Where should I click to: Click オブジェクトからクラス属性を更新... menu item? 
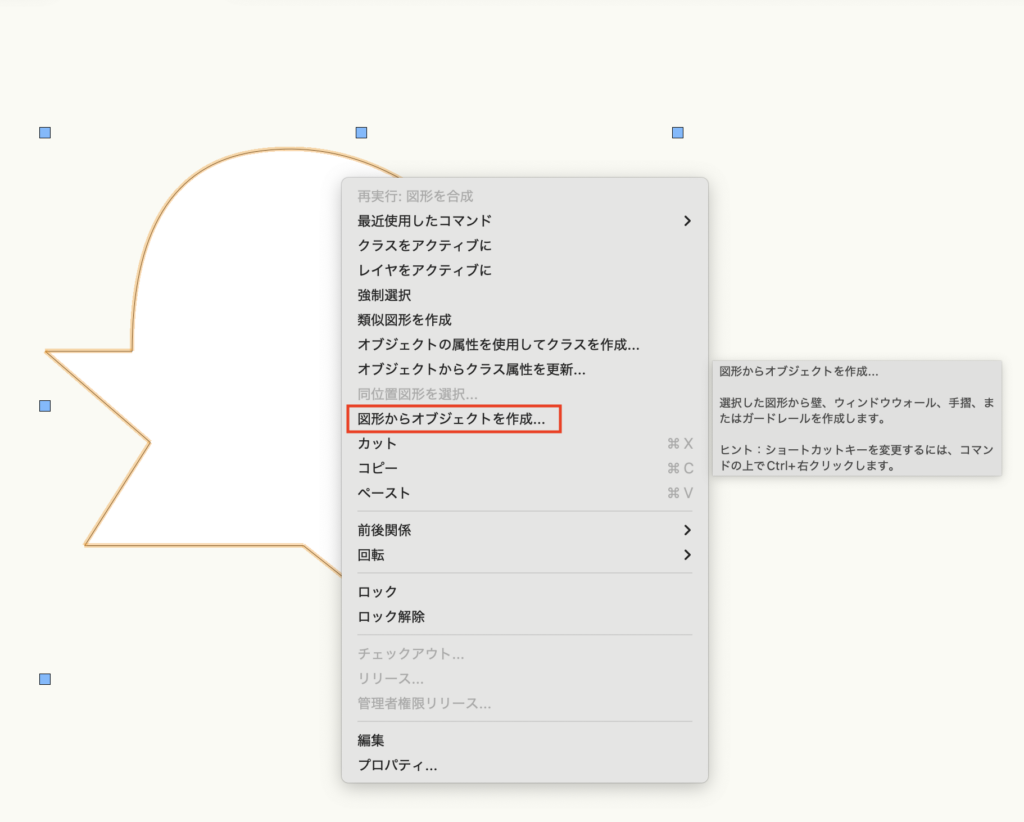click(x=471, y=369)
